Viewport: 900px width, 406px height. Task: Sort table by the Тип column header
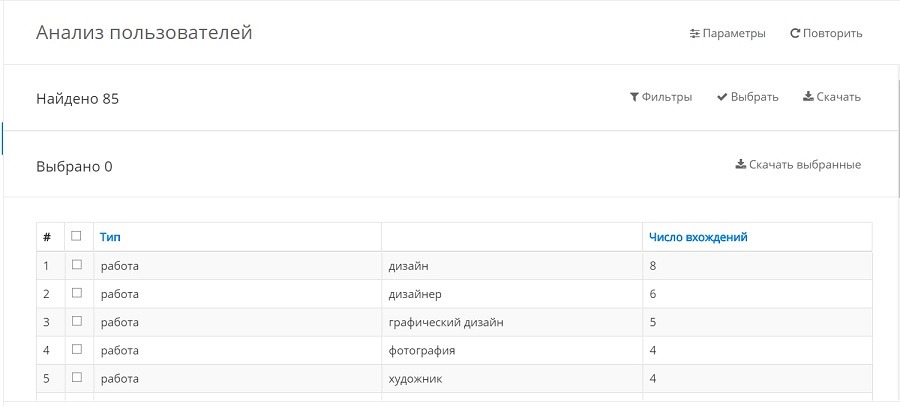[110, 237]
